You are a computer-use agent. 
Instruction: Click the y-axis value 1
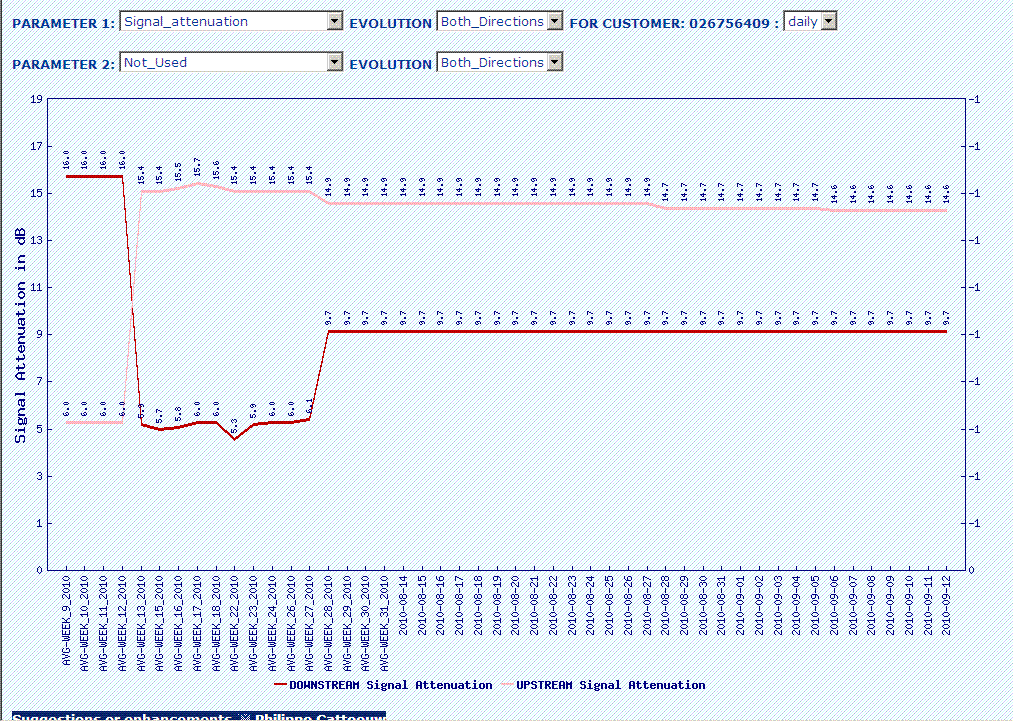40,523
